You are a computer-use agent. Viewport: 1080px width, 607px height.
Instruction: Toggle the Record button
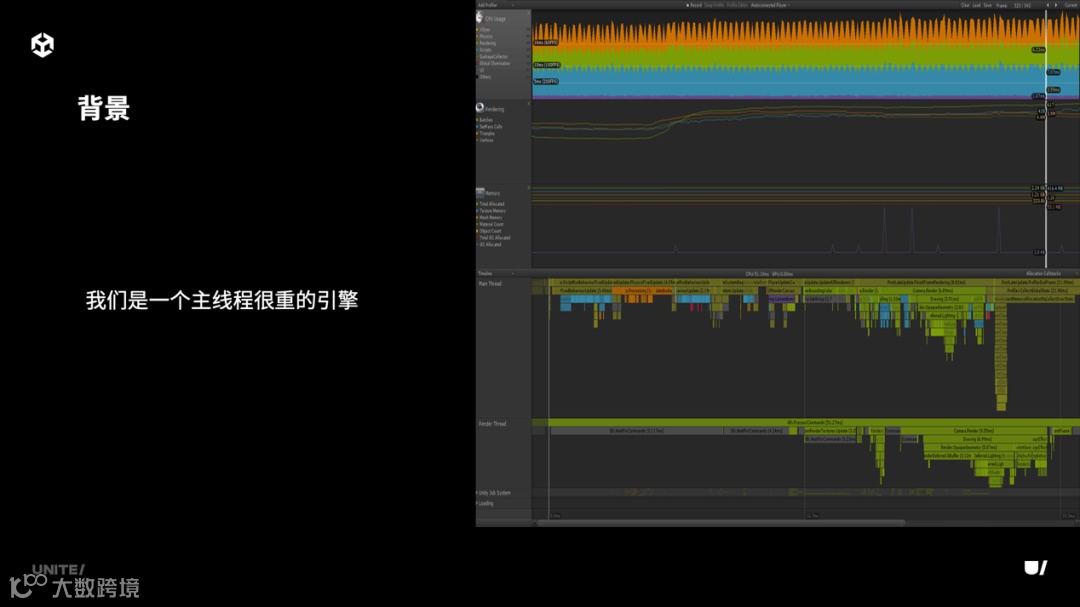[694, 5]
